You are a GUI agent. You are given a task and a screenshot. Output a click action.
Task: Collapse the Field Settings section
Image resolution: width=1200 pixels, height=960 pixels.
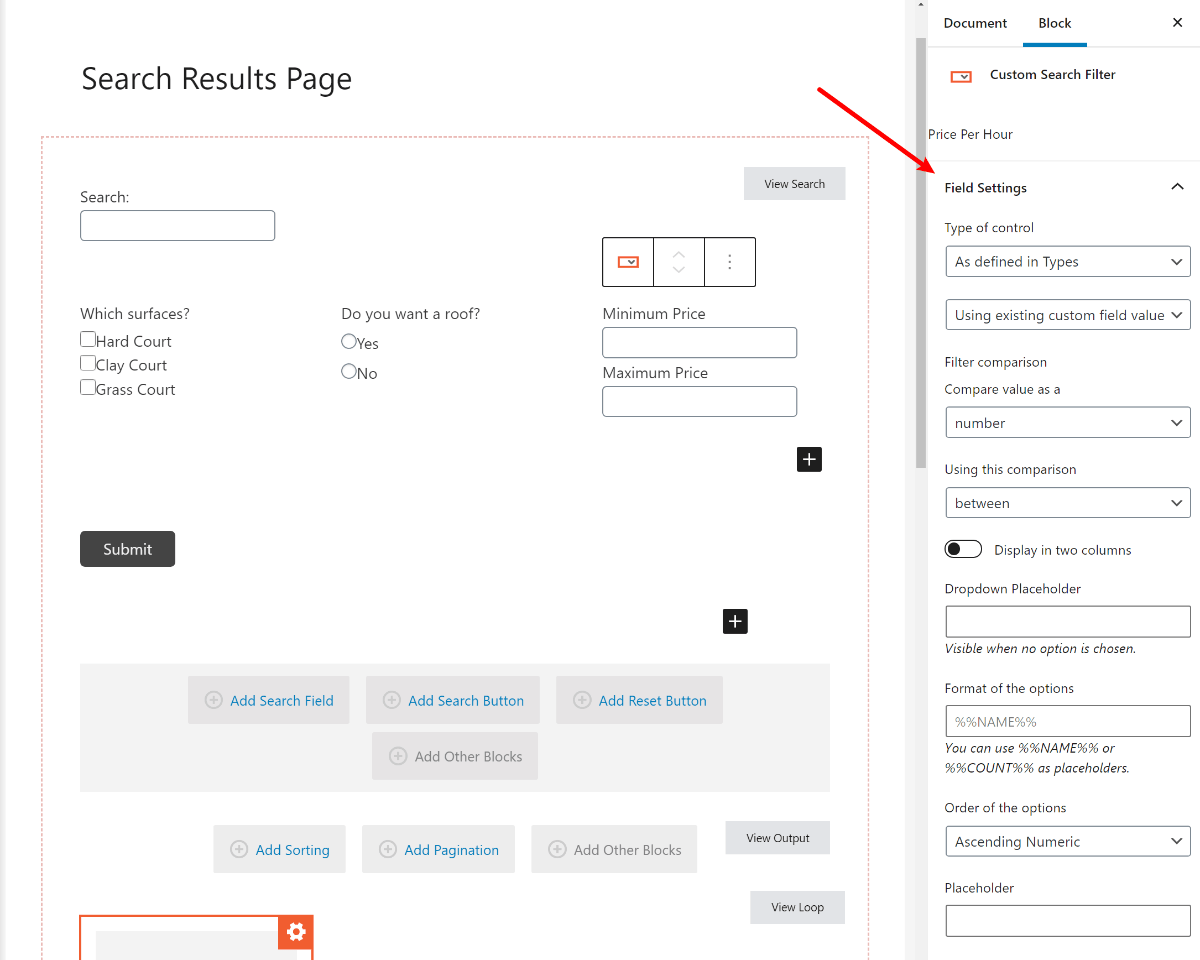[1177, 187]
